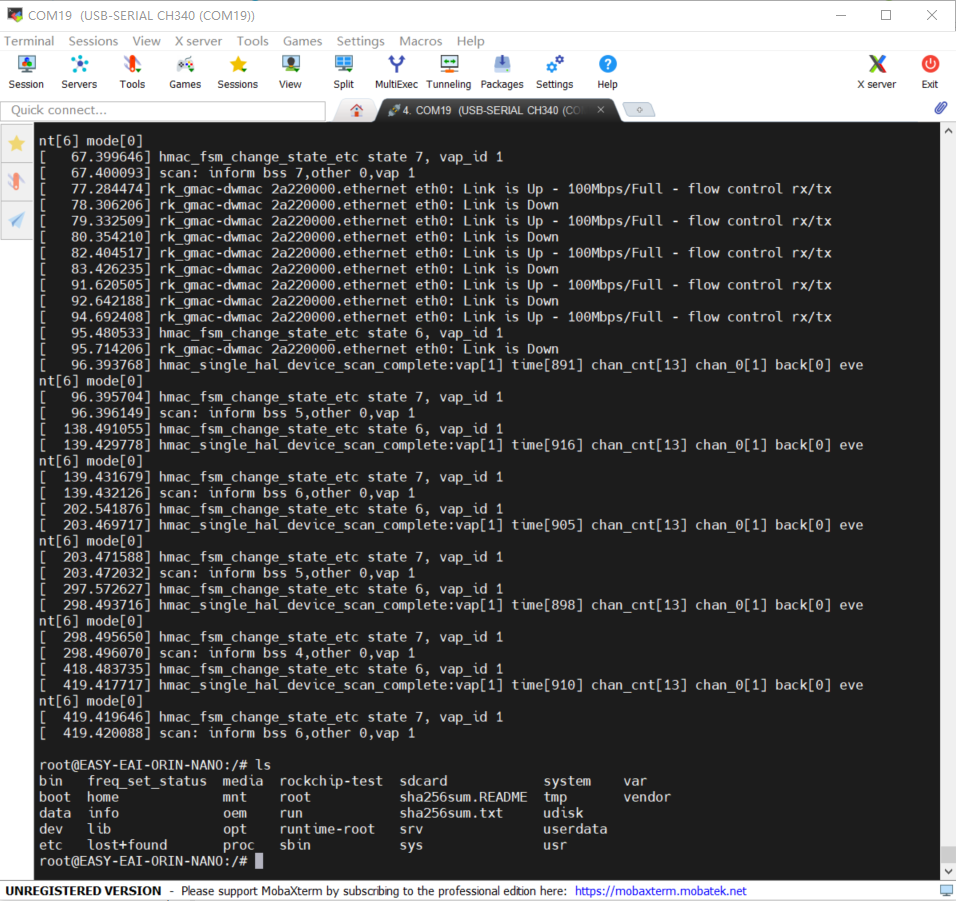Click the sha256sum.README file name
The height and width of the screenshot is (901, 956).
pyautogui.click(x=463, y=797)
